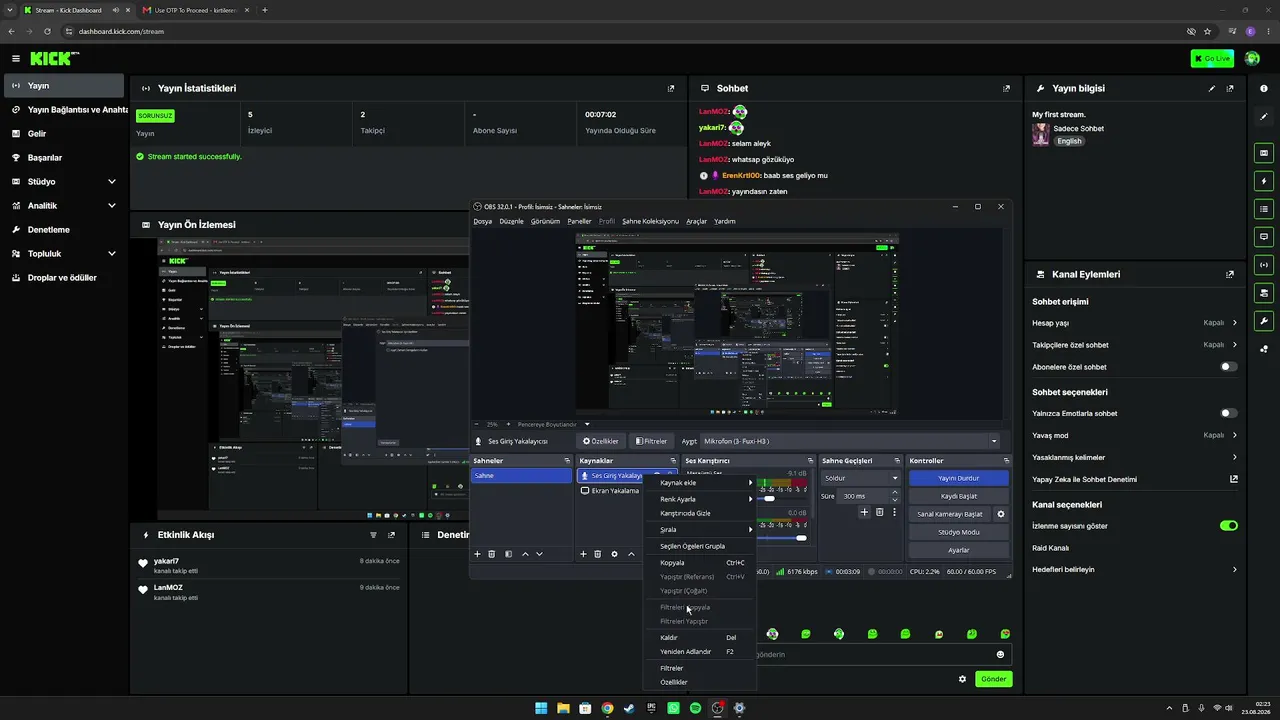This screenshot has width=1280, height=720.
Task: Click the lightning bolt icon in right sidebar
Action: click(x=1264, y=181)
